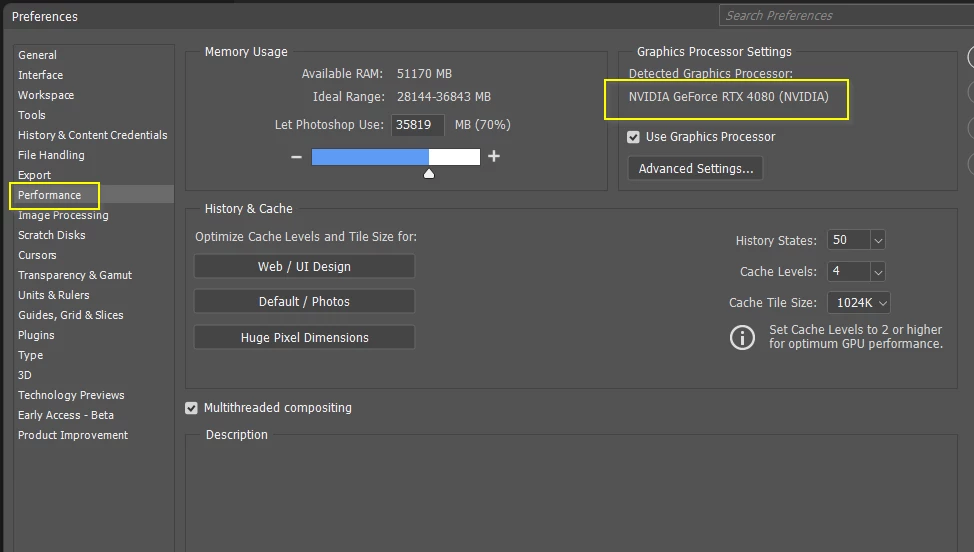Click the memory usage slider bar
Image resolution: width=974 pixels, height=552 pixels.
(396, 157)
